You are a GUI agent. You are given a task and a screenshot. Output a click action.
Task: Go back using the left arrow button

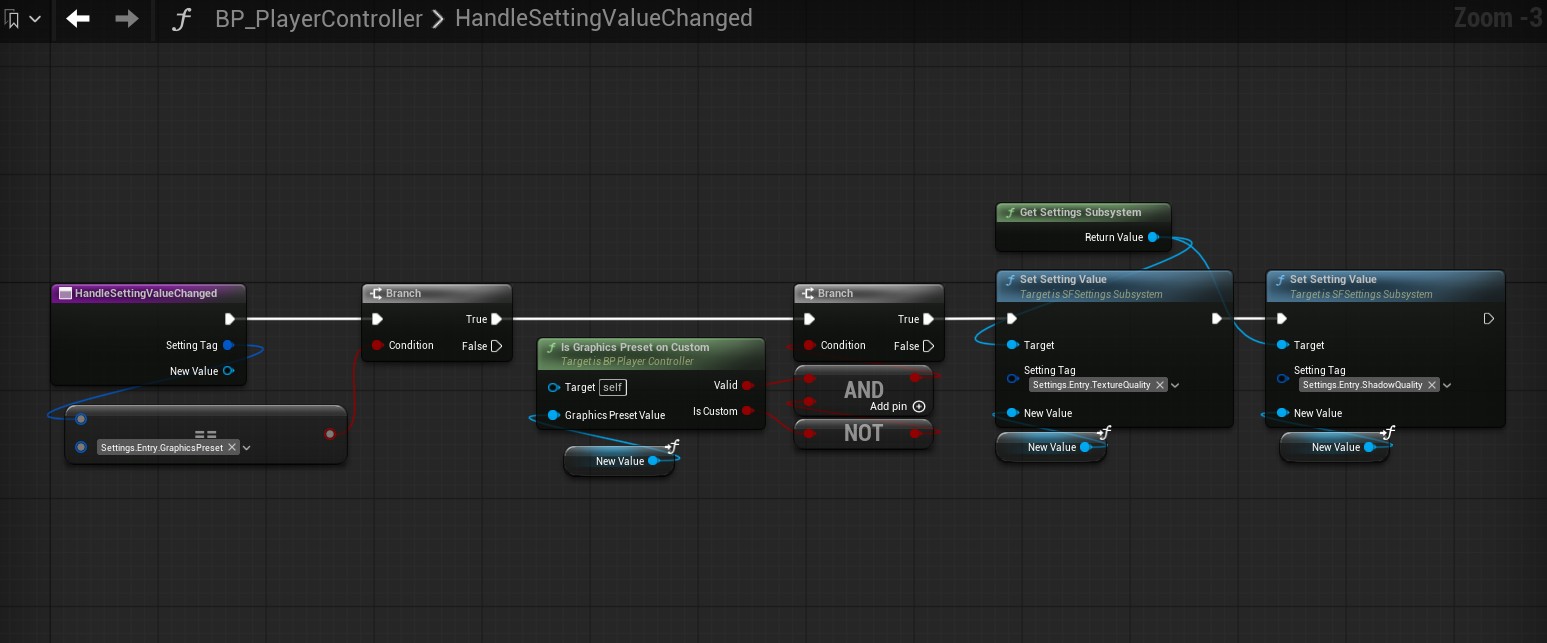tap(78, 18)
